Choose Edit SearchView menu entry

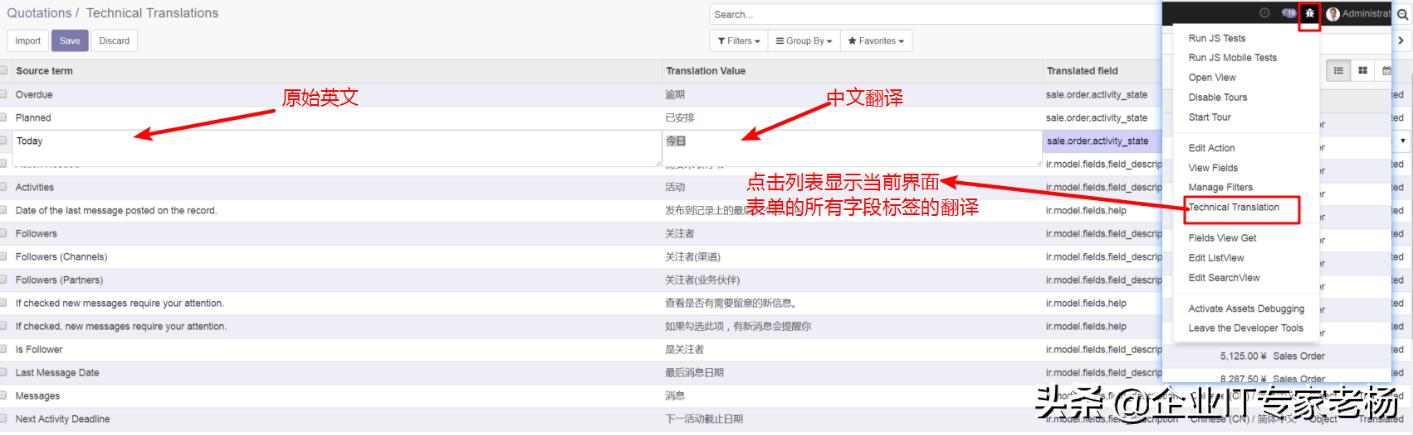[1224, 278]
